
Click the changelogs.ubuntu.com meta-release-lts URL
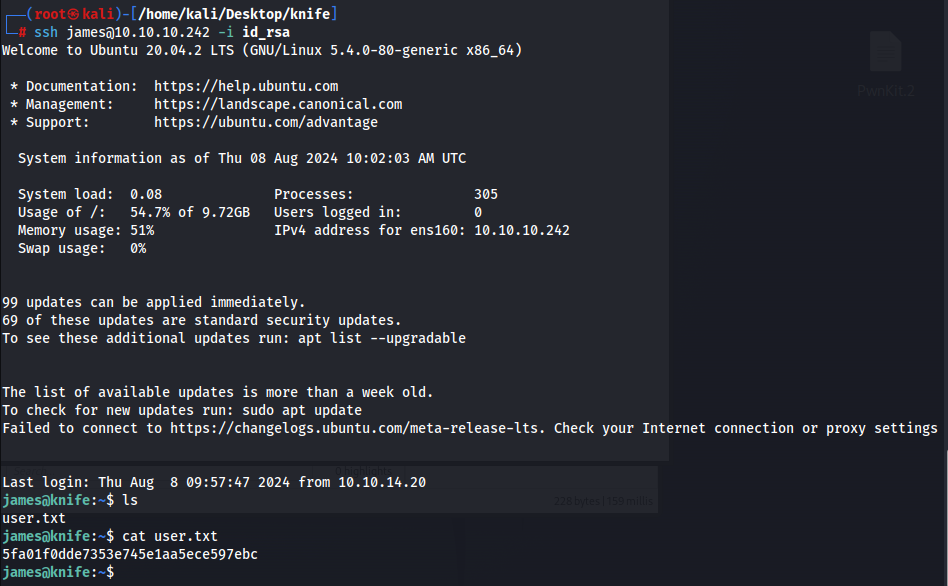pos(354,428)
